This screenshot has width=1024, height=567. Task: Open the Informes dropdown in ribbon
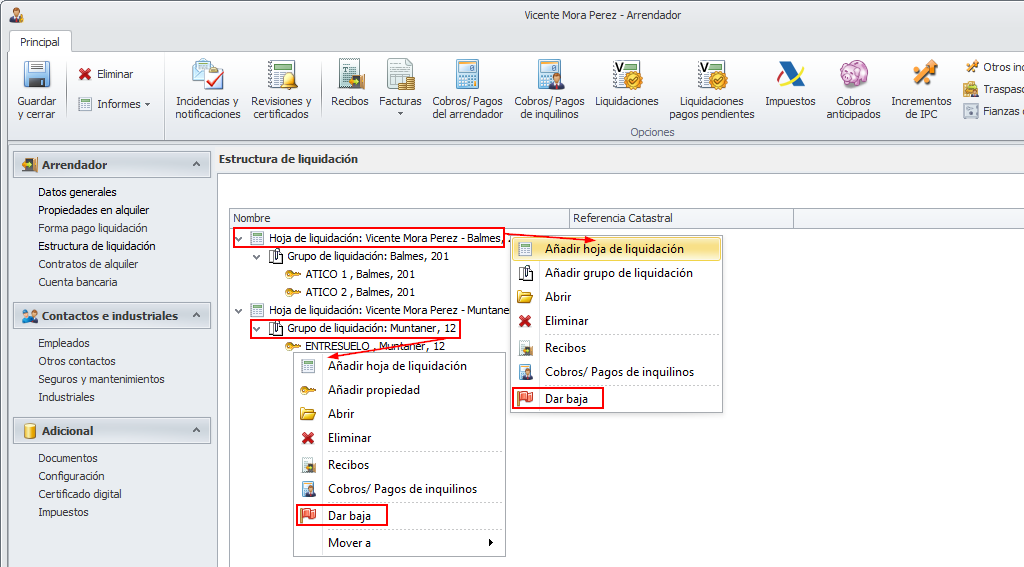tap(114, 104)
